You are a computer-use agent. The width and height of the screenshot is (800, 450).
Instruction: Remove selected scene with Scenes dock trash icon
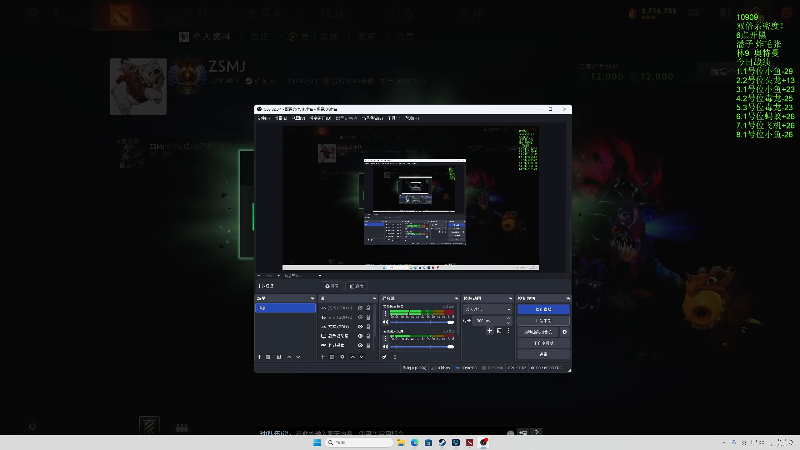tap(268, 357)
